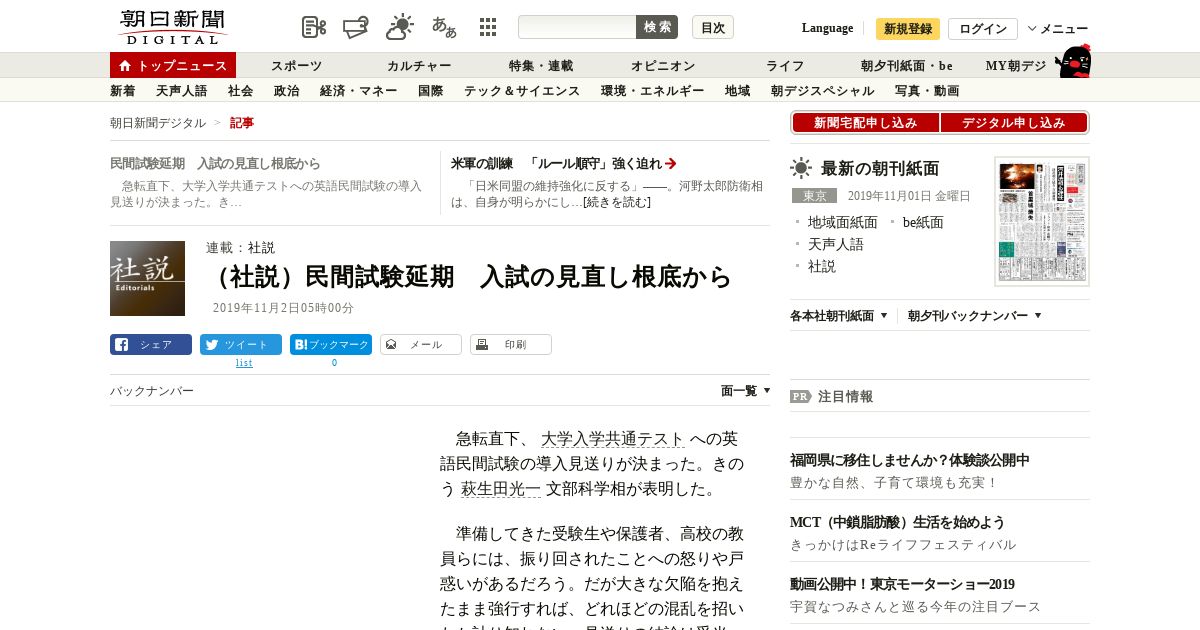Switch to the スポーツ tab
This screenshot has height=630, width=1200.
(297, 66)
